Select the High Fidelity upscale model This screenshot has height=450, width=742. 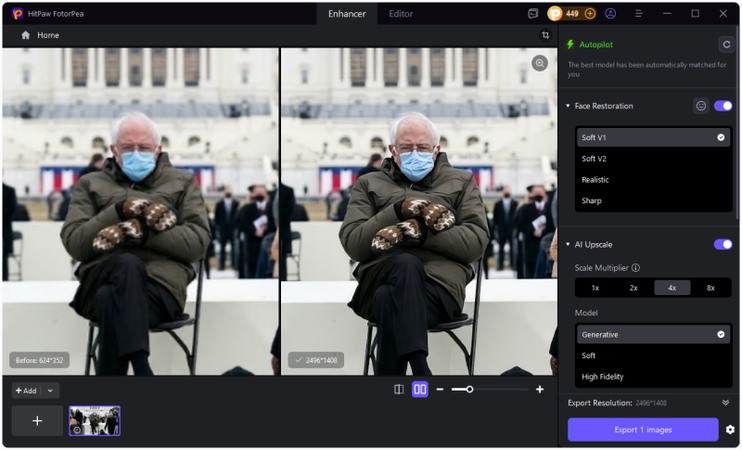654,377
